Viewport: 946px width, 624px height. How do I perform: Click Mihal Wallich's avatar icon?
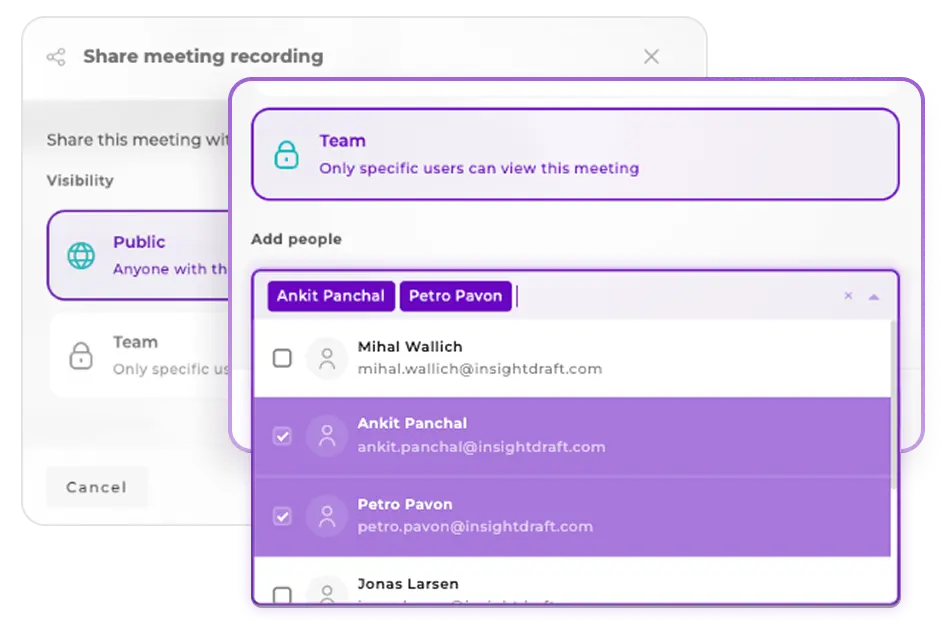(327, 358)
